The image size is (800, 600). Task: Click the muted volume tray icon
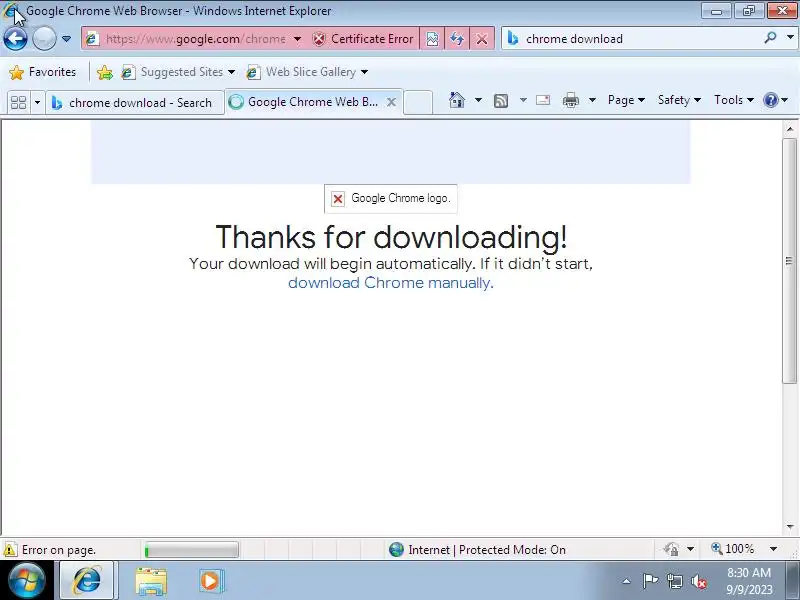[698, 581]
